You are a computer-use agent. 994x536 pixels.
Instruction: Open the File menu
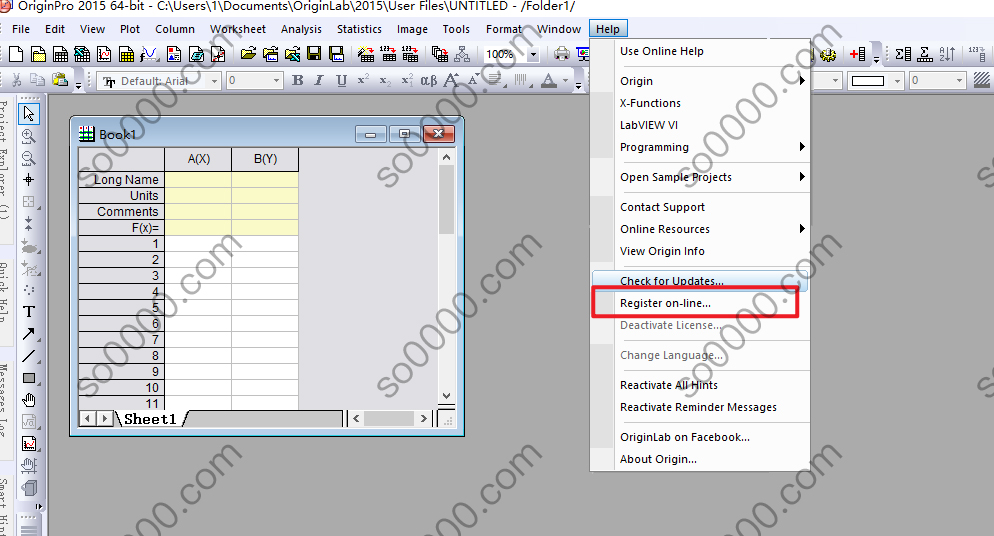tap(21, 29)
